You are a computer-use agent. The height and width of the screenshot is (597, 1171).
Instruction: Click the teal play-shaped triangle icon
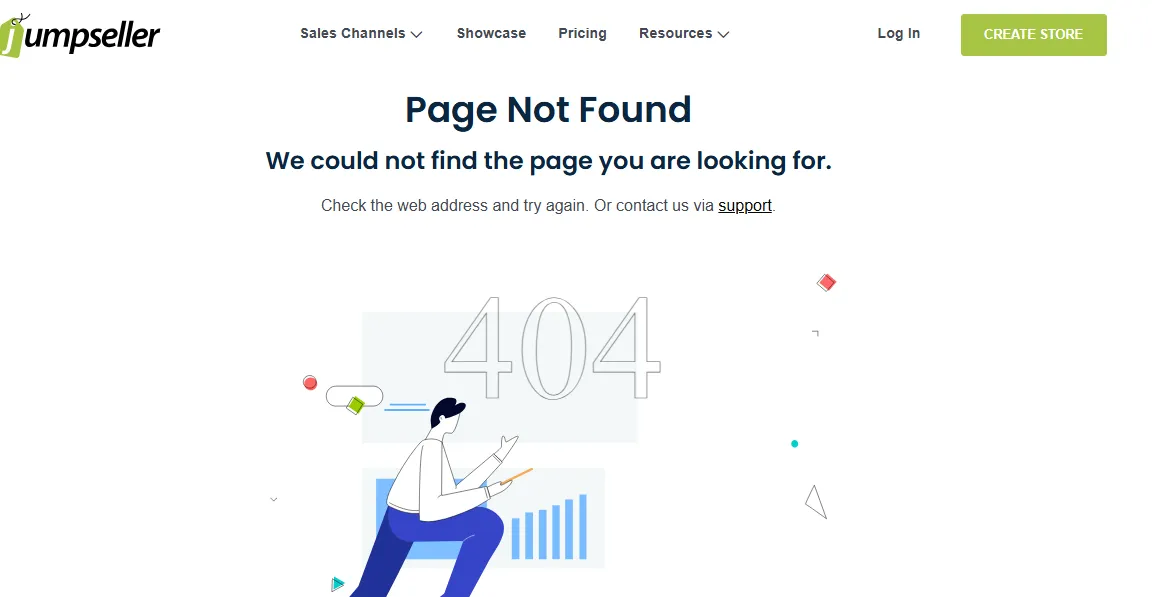[338, 584]
